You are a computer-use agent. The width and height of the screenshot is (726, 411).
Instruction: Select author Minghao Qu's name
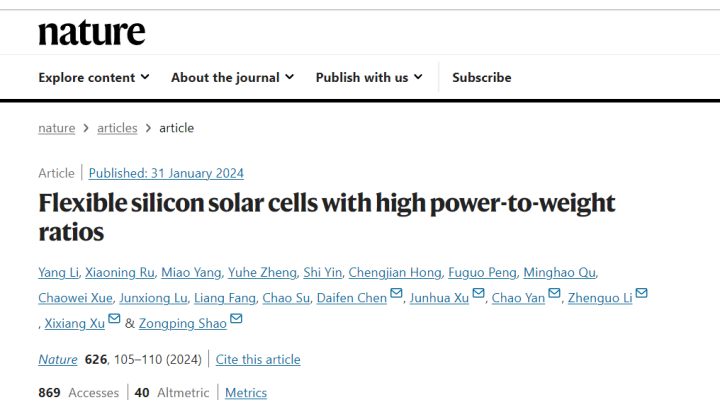(x=559, y=272)
